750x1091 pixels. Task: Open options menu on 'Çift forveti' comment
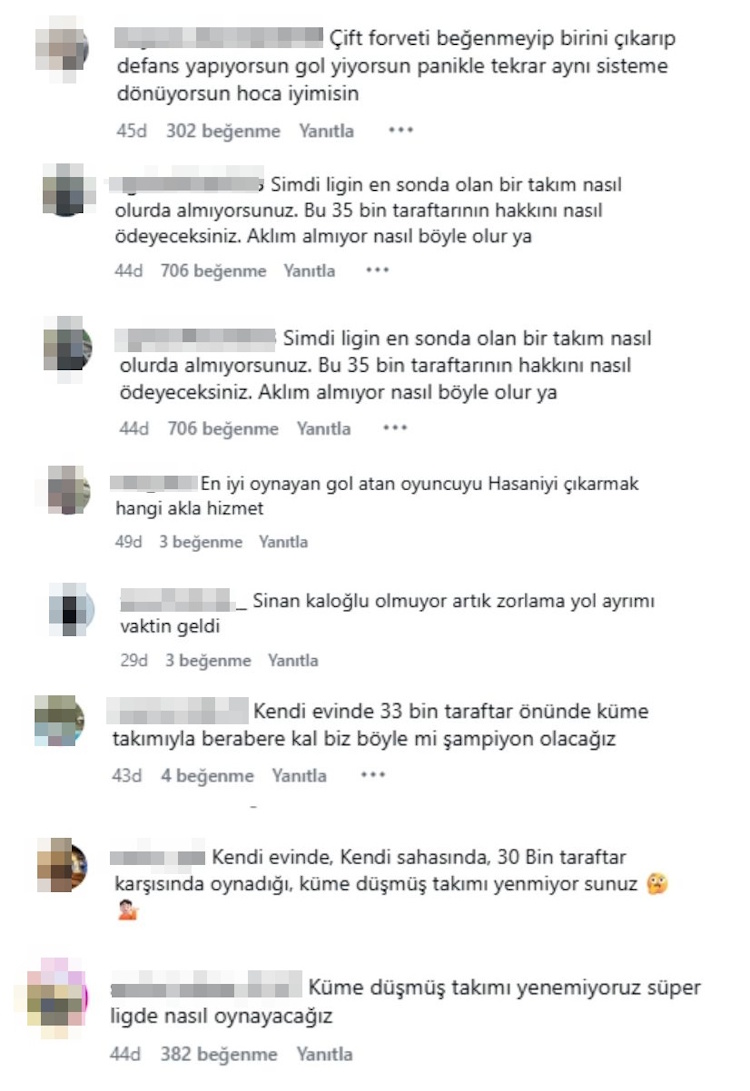pyautogui.click(x=401, y=130)
